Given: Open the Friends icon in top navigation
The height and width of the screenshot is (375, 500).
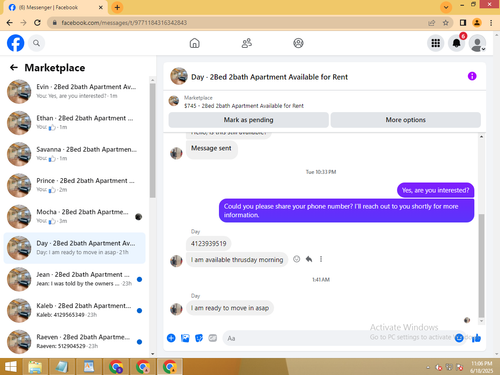Looking at the screenshot, I should [x=247, y=43].
